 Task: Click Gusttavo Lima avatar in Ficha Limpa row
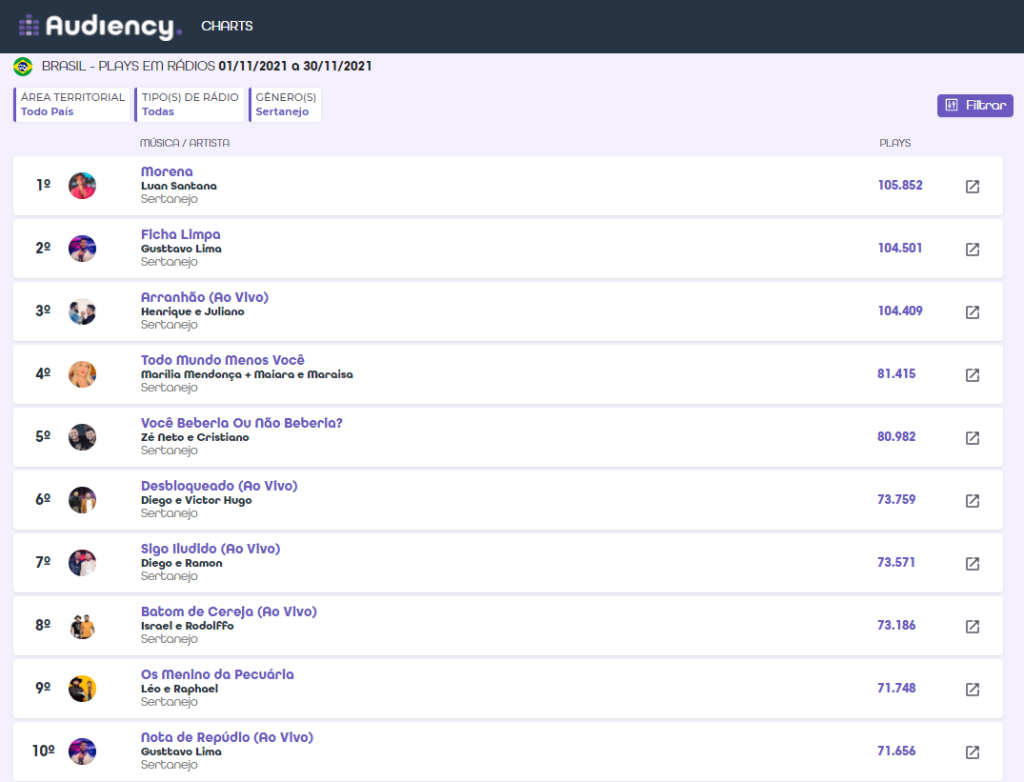click(x=82, y=248)
